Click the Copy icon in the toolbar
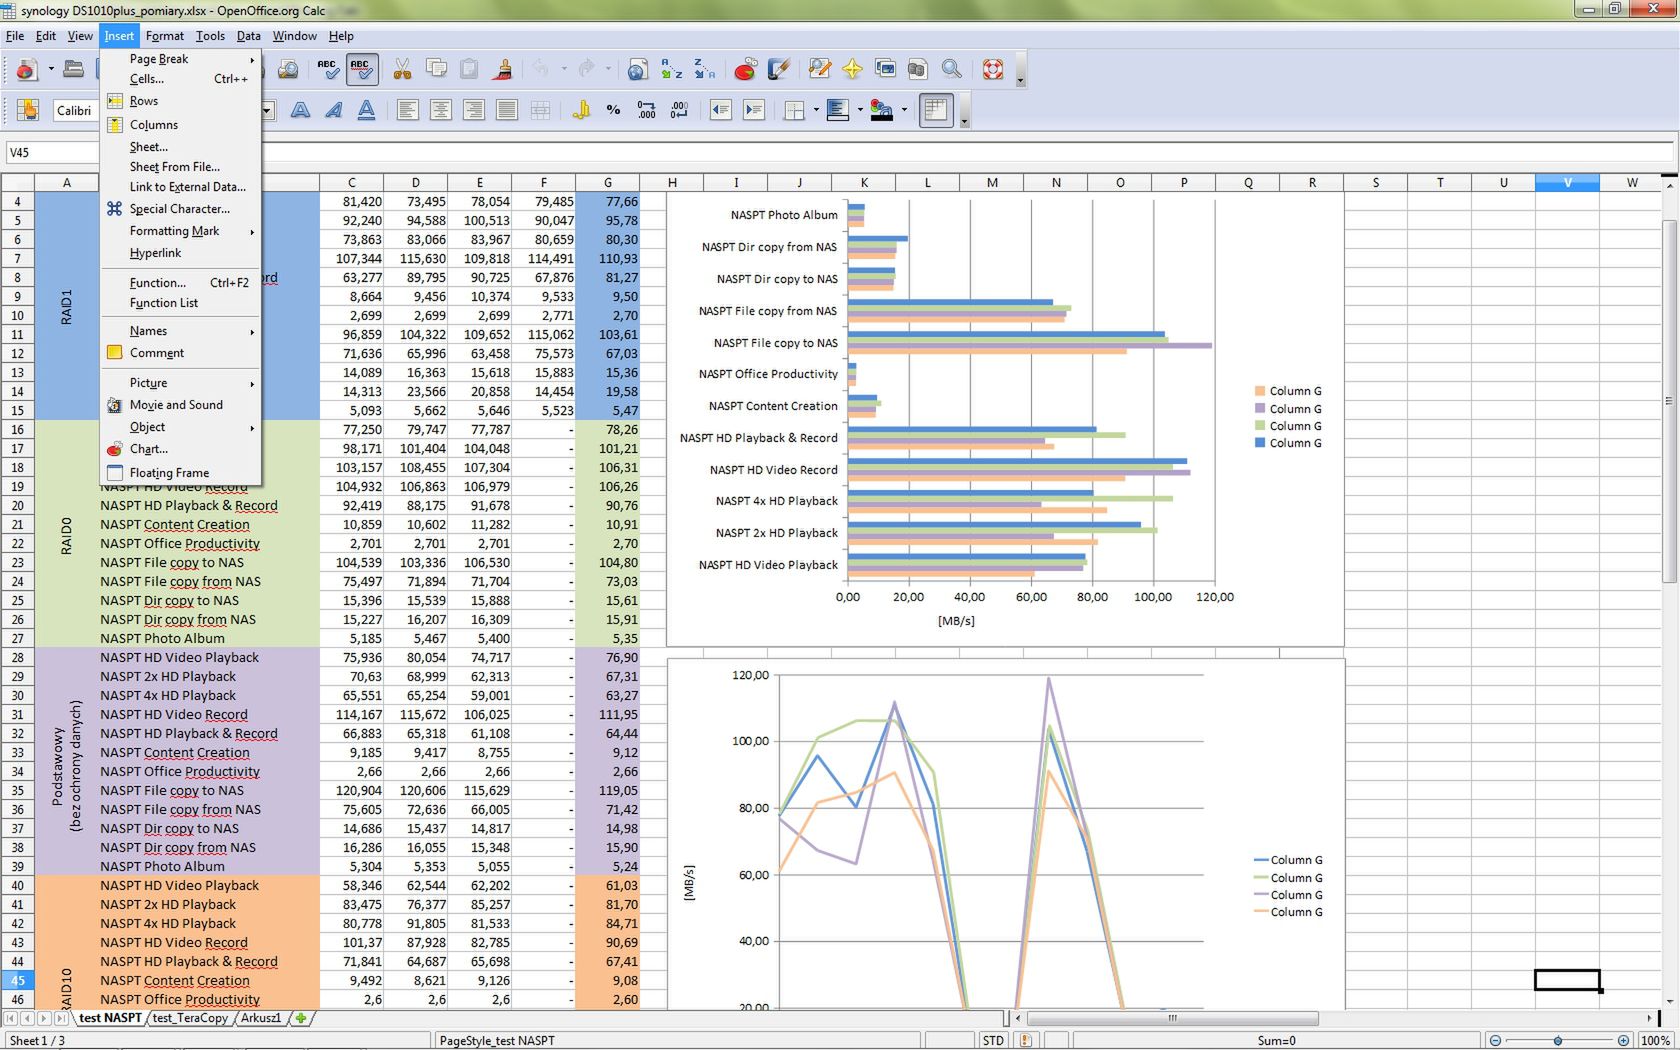Screen dimensions: 1680x1050 point(436,69)
